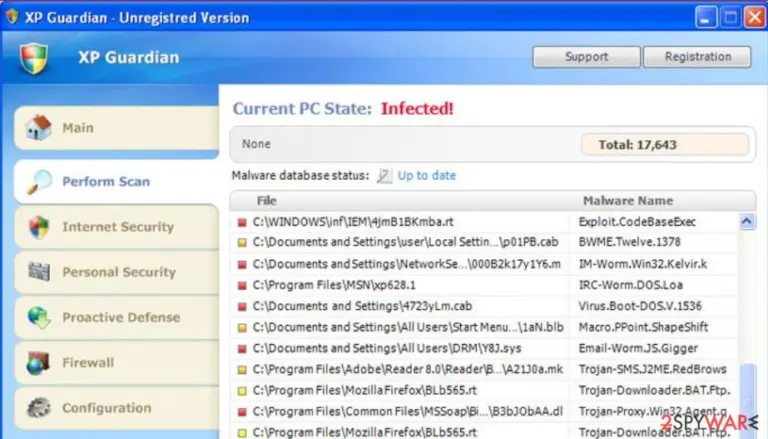
Task: Select Macro.PPoint.ShapeShift entry
Action: [643, 327]
